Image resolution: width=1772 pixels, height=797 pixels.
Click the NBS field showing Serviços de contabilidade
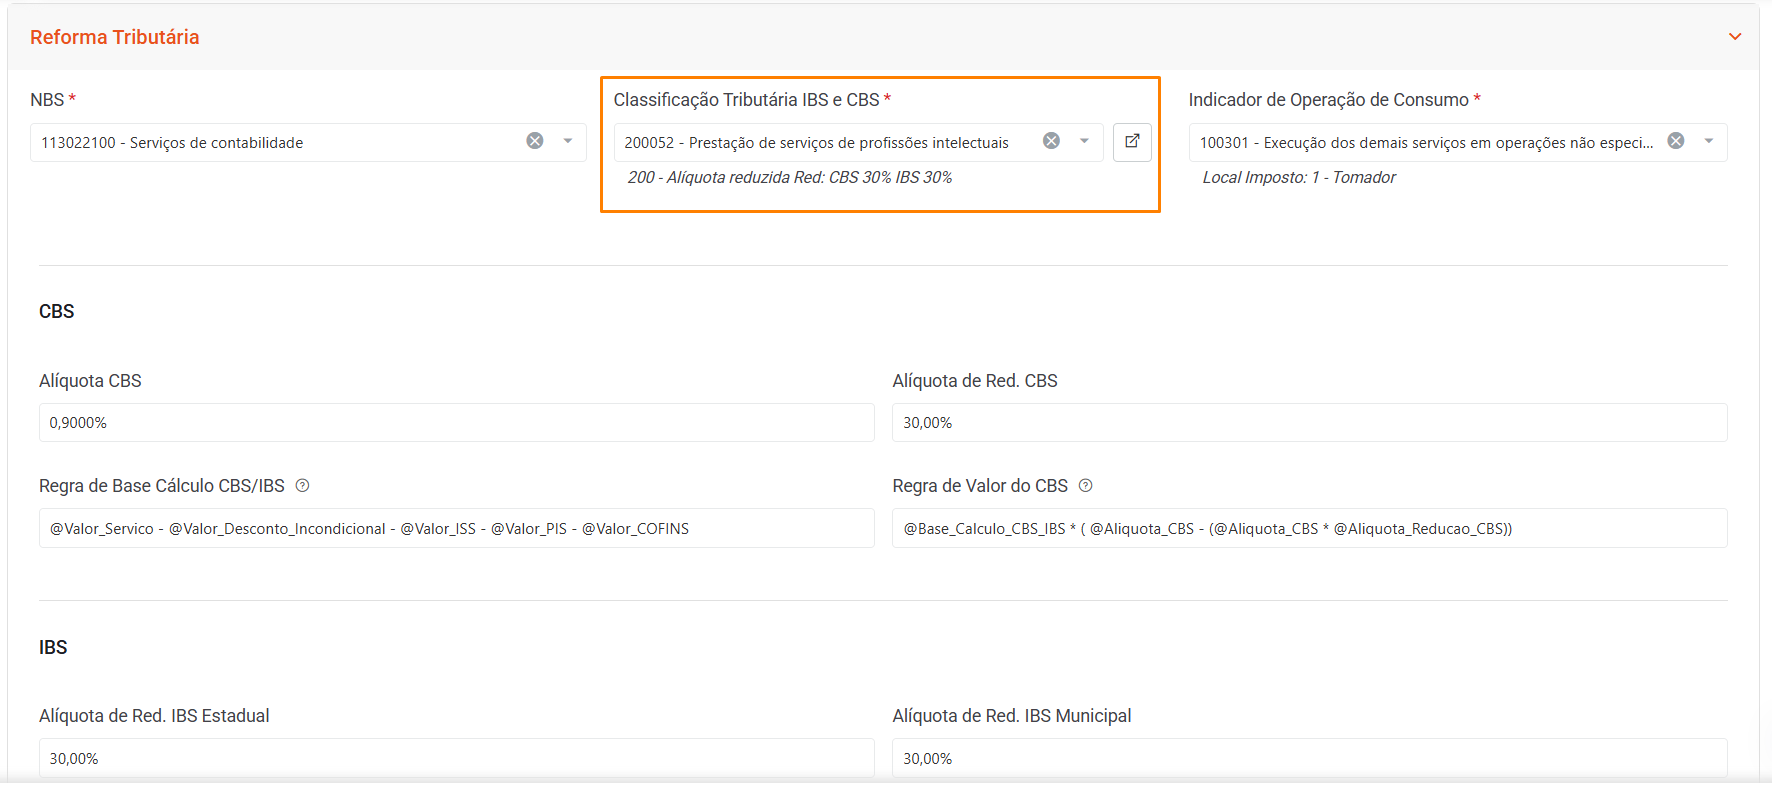[x=308, y=142]
